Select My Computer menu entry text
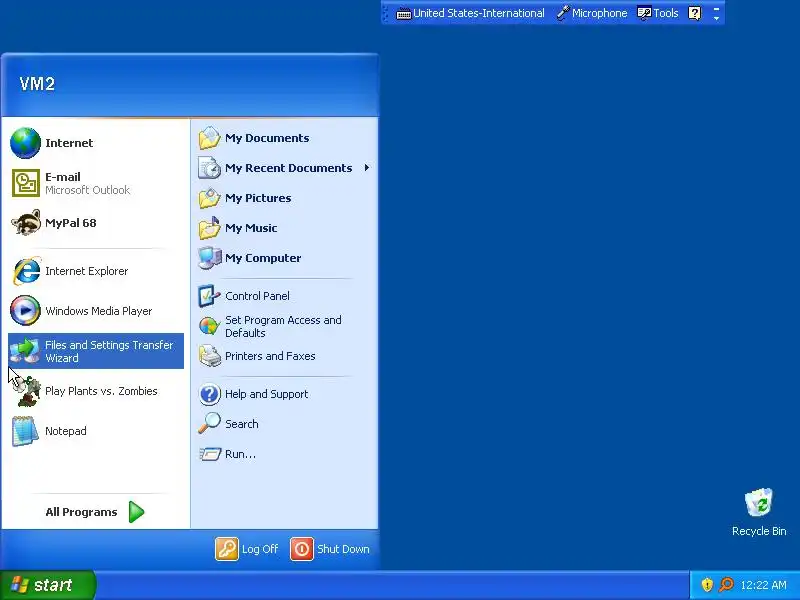800x600 pixels. pyautogui.click(x=263, y=258)
